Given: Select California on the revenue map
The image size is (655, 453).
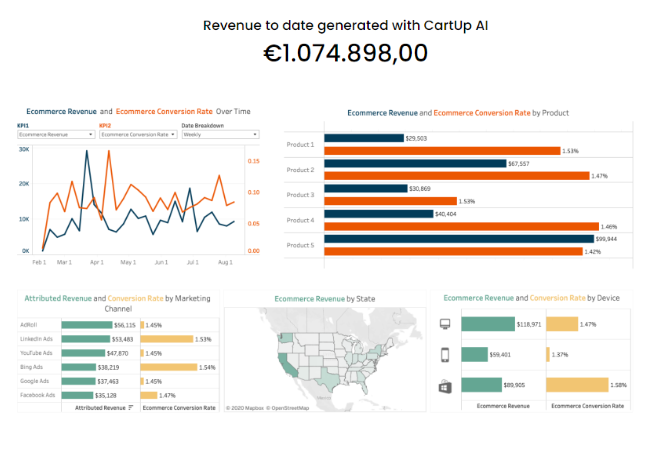Looking at the screenshot, I should point(285,364).
